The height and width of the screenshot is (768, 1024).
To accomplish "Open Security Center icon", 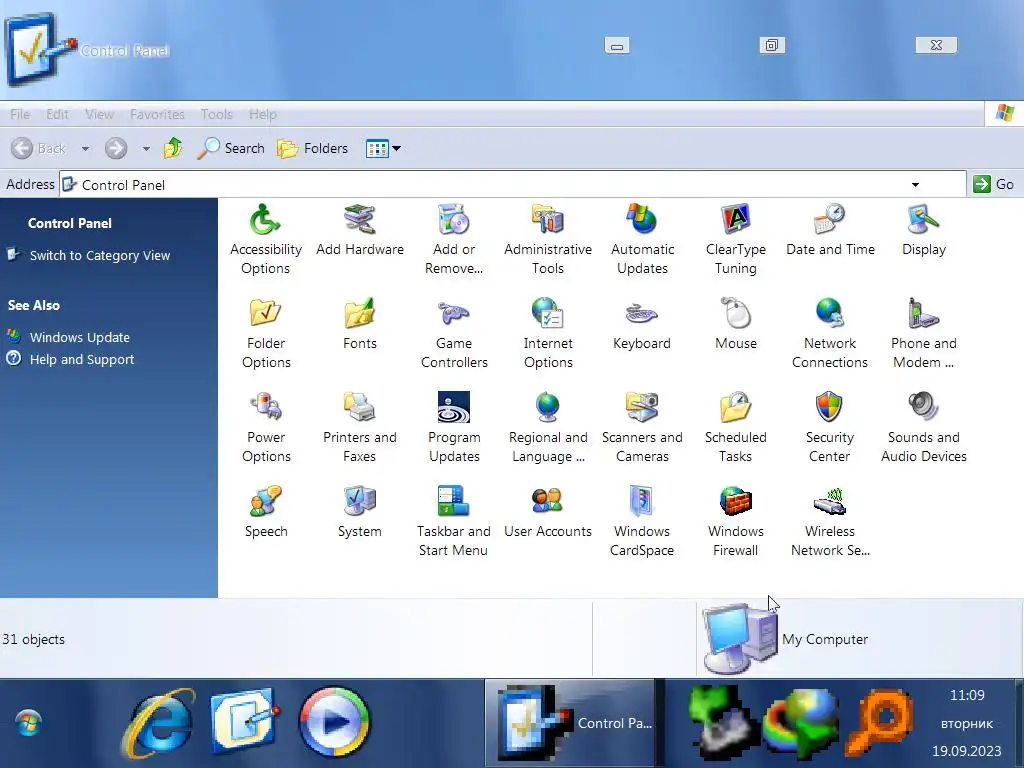I will 829,427.
